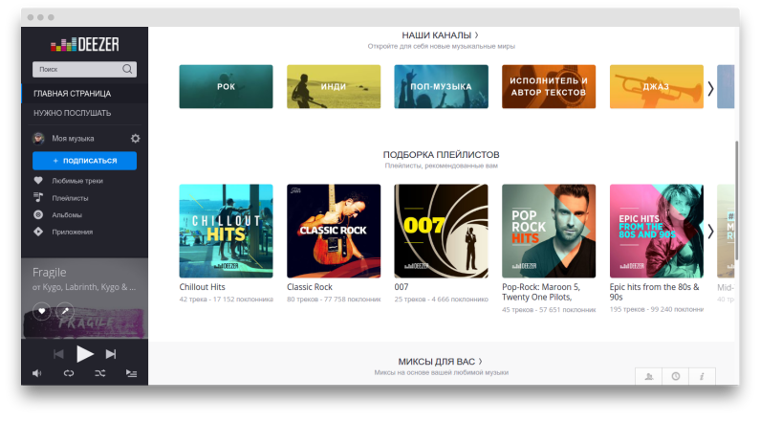This screenshot has height=422, width=760.
Task: Skip to previous track
Action: pyautogui.click(x=59, y=354)
